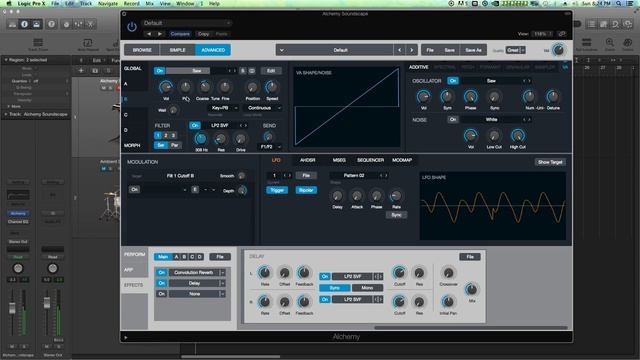Click the link icon beside the View percentage
Screen dimensions: 640x360
coord(562,34)
